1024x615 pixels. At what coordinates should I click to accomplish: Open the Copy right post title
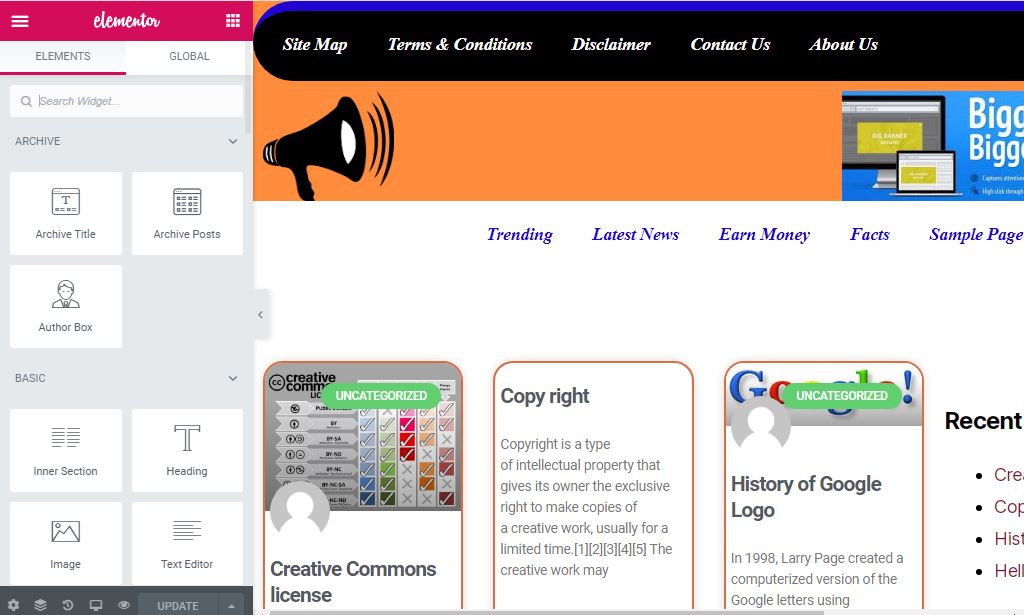pos(545,396)
